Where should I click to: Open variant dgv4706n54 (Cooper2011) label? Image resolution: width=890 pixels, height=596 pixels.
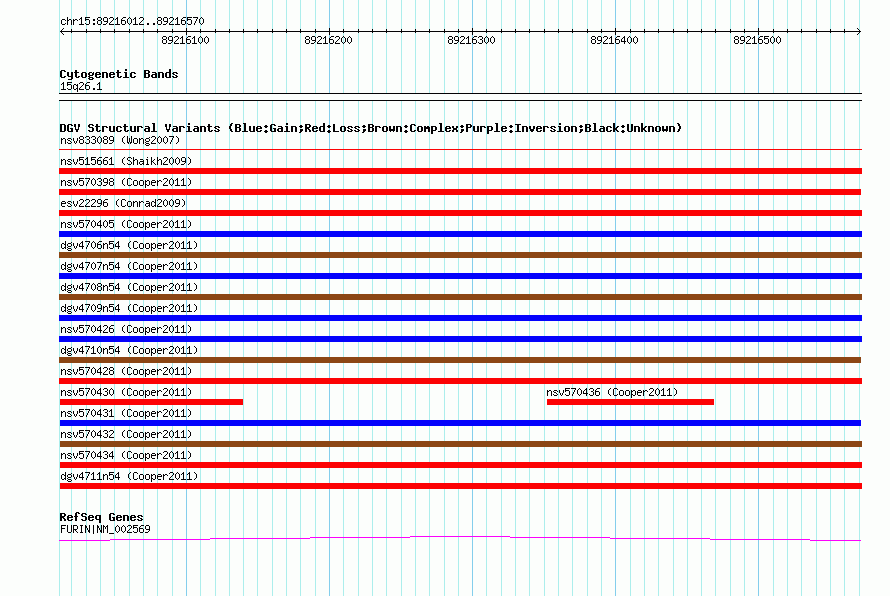point(129,245)
